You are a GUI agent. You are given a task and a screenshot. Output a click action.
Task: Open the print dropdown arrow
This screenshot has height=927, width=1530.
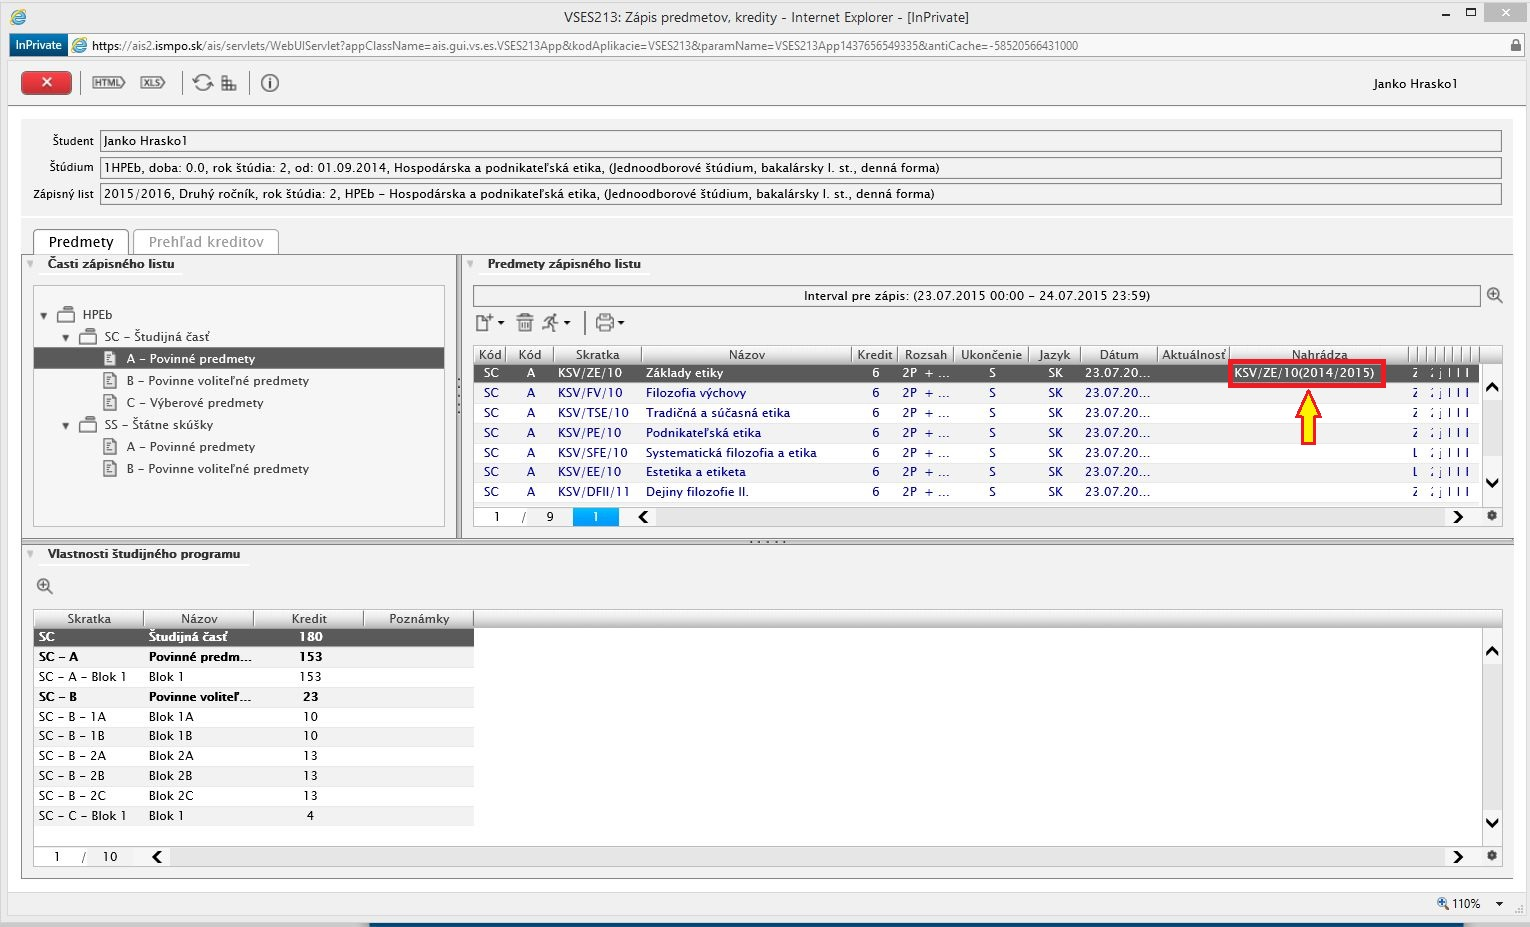click(x=621, y=323)
